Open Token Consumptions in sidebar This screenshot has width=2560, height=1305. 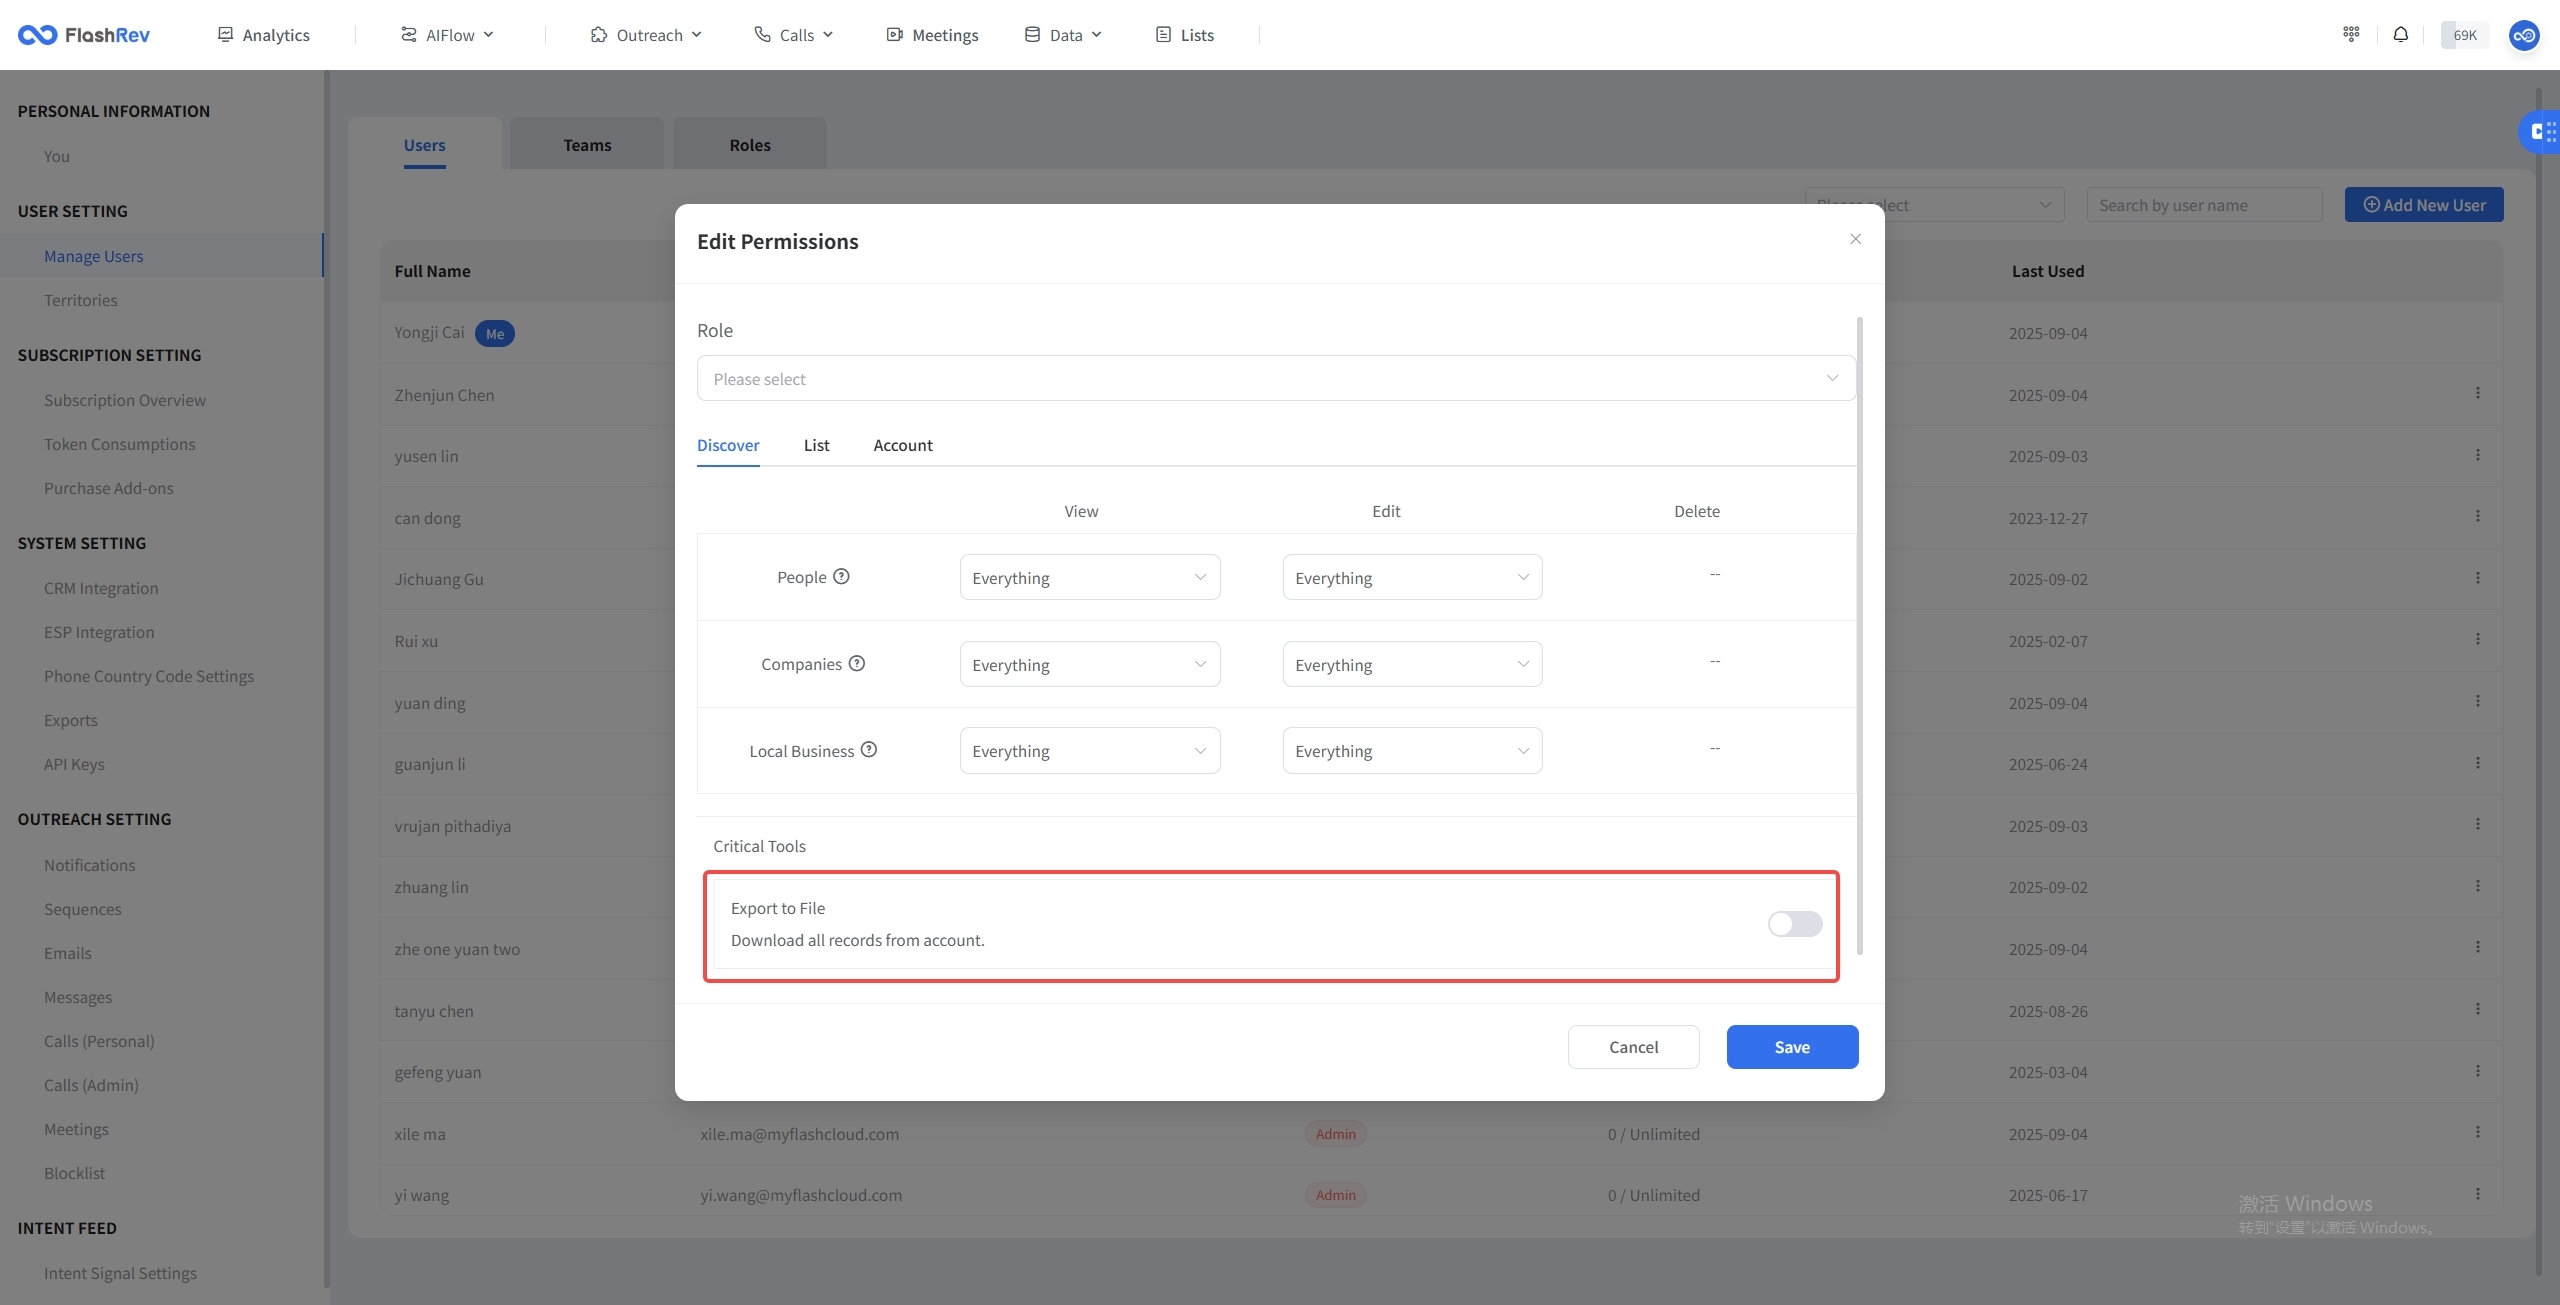[x=119, y=444]
